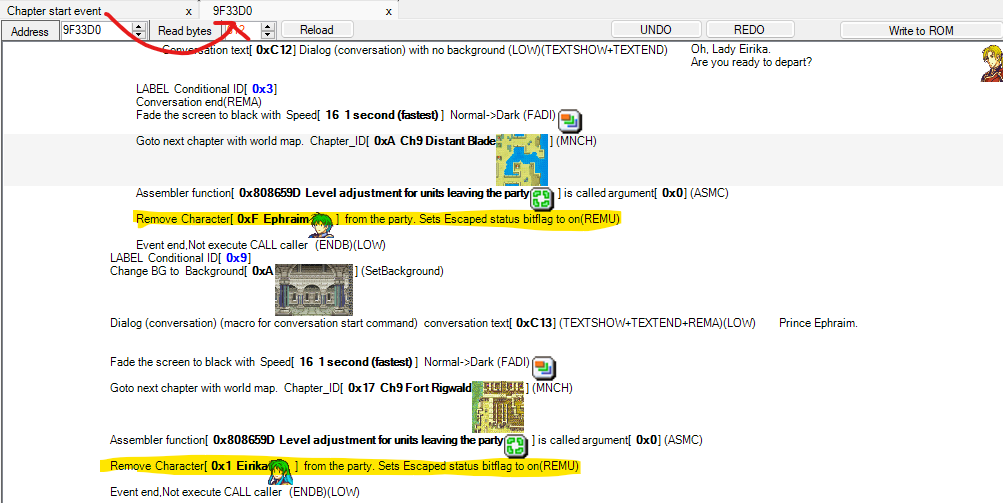Select the Conversation end(REMA) row
Viewport: 1003px width, 503px height.
click(x=199, y=102)
